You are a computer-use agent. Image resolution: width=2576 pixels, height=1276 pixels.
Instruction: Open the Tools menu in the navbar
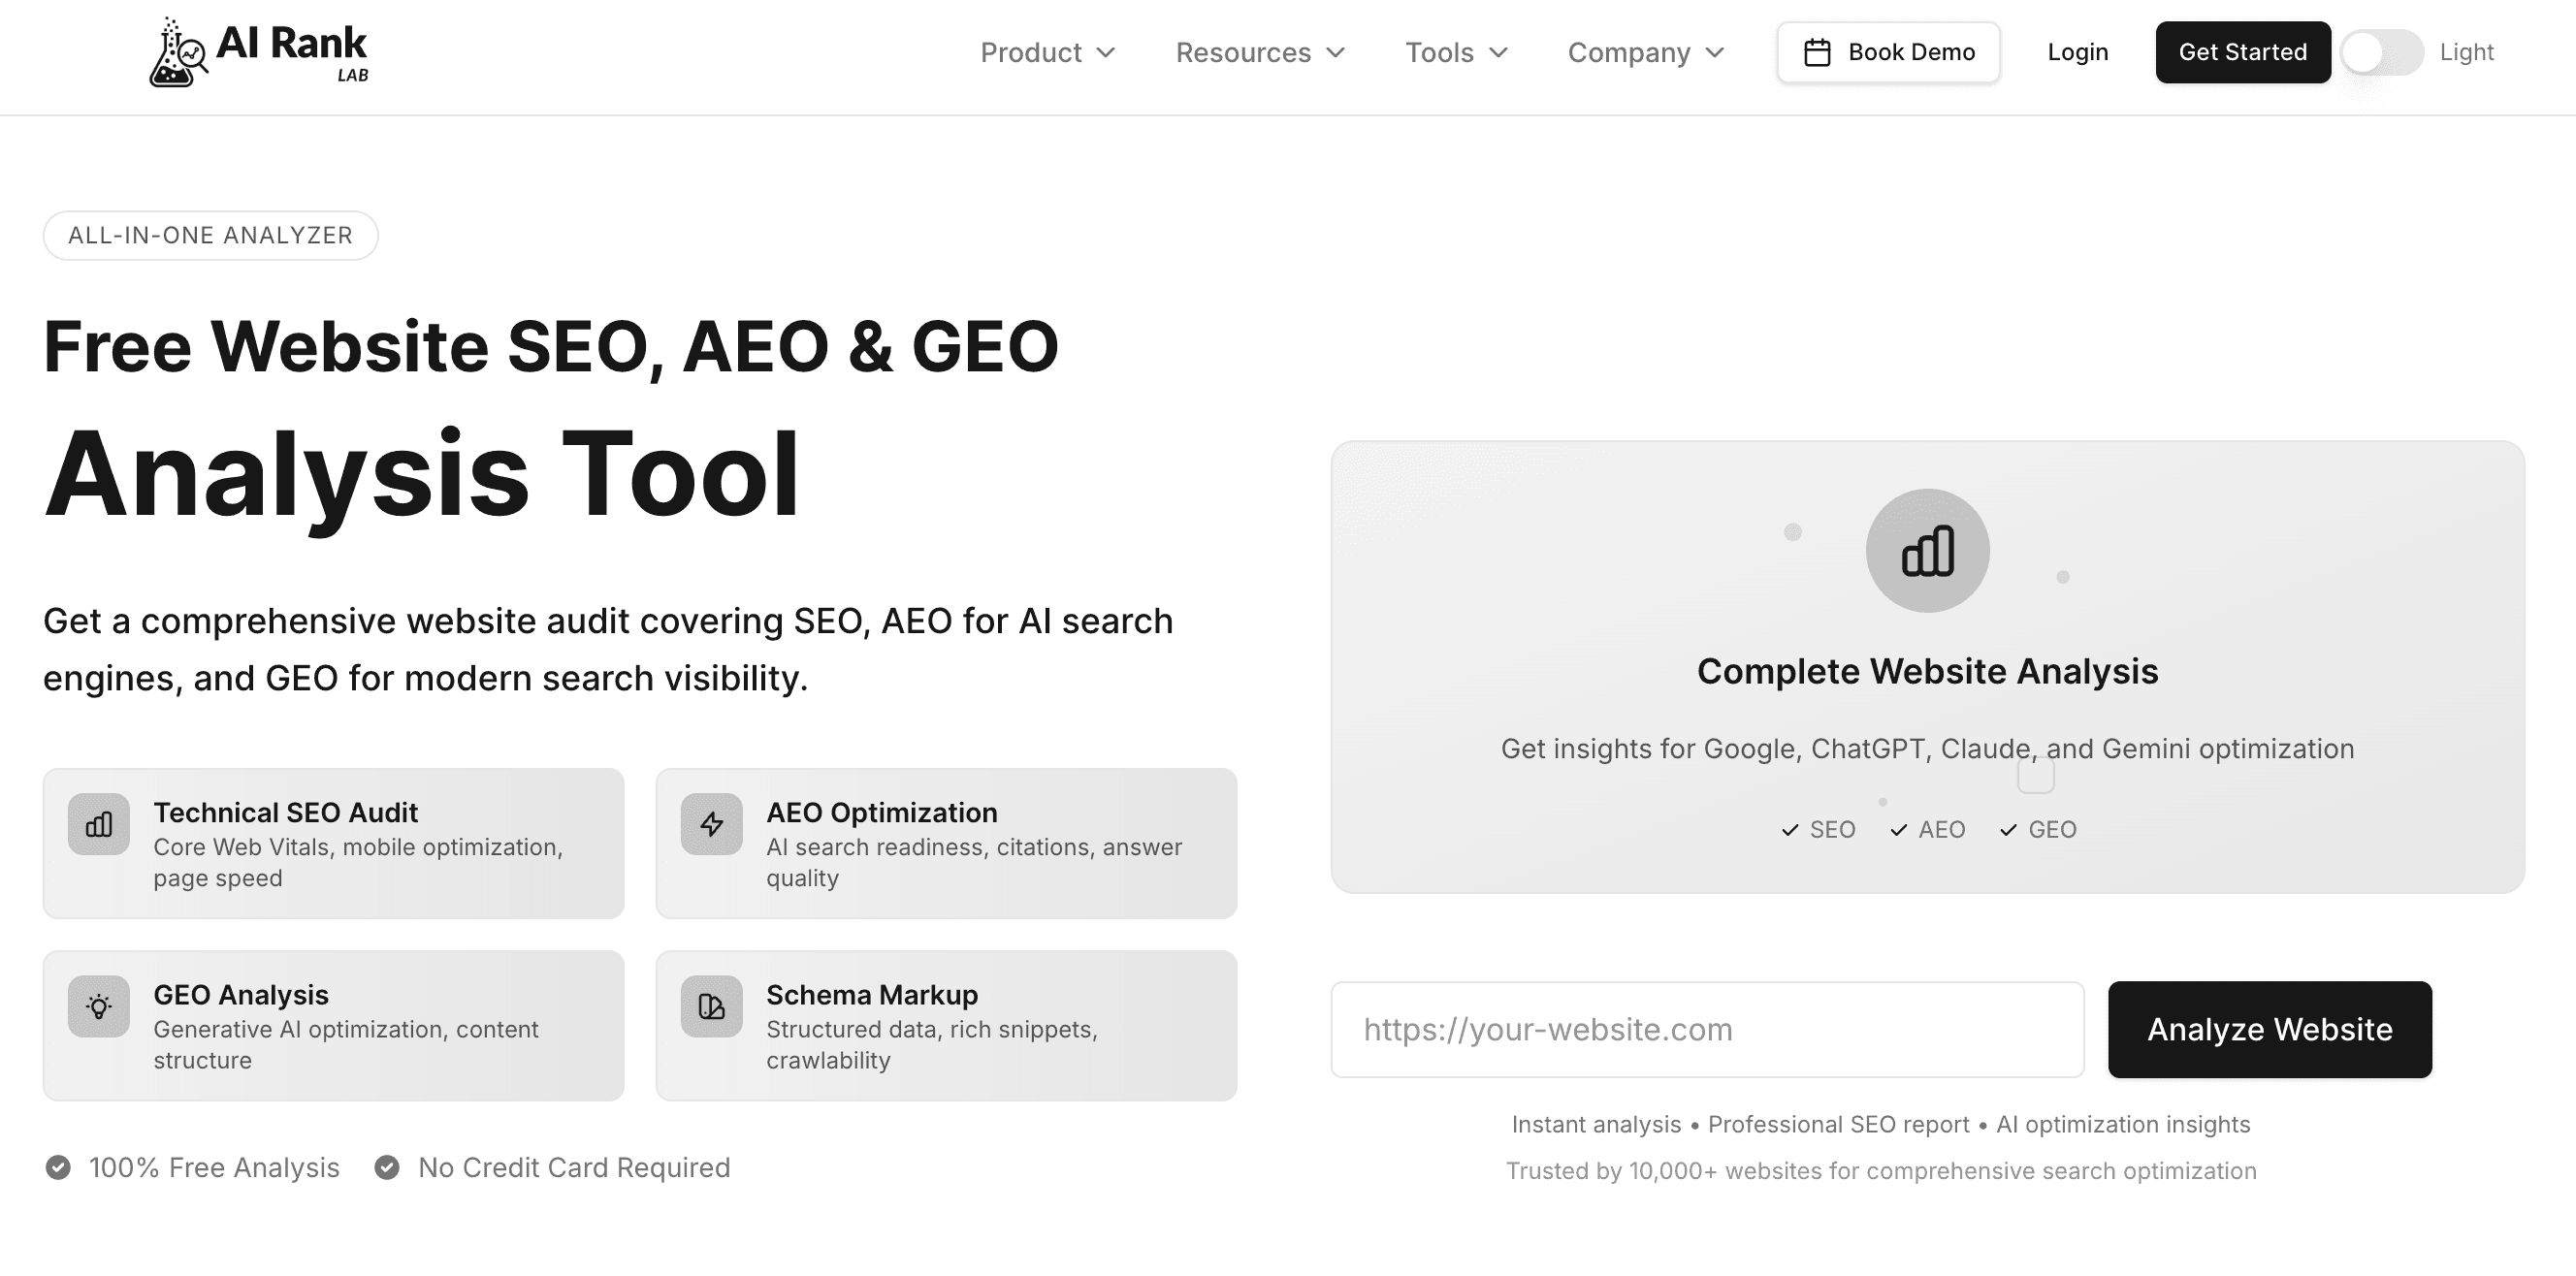click(1456, 52)
